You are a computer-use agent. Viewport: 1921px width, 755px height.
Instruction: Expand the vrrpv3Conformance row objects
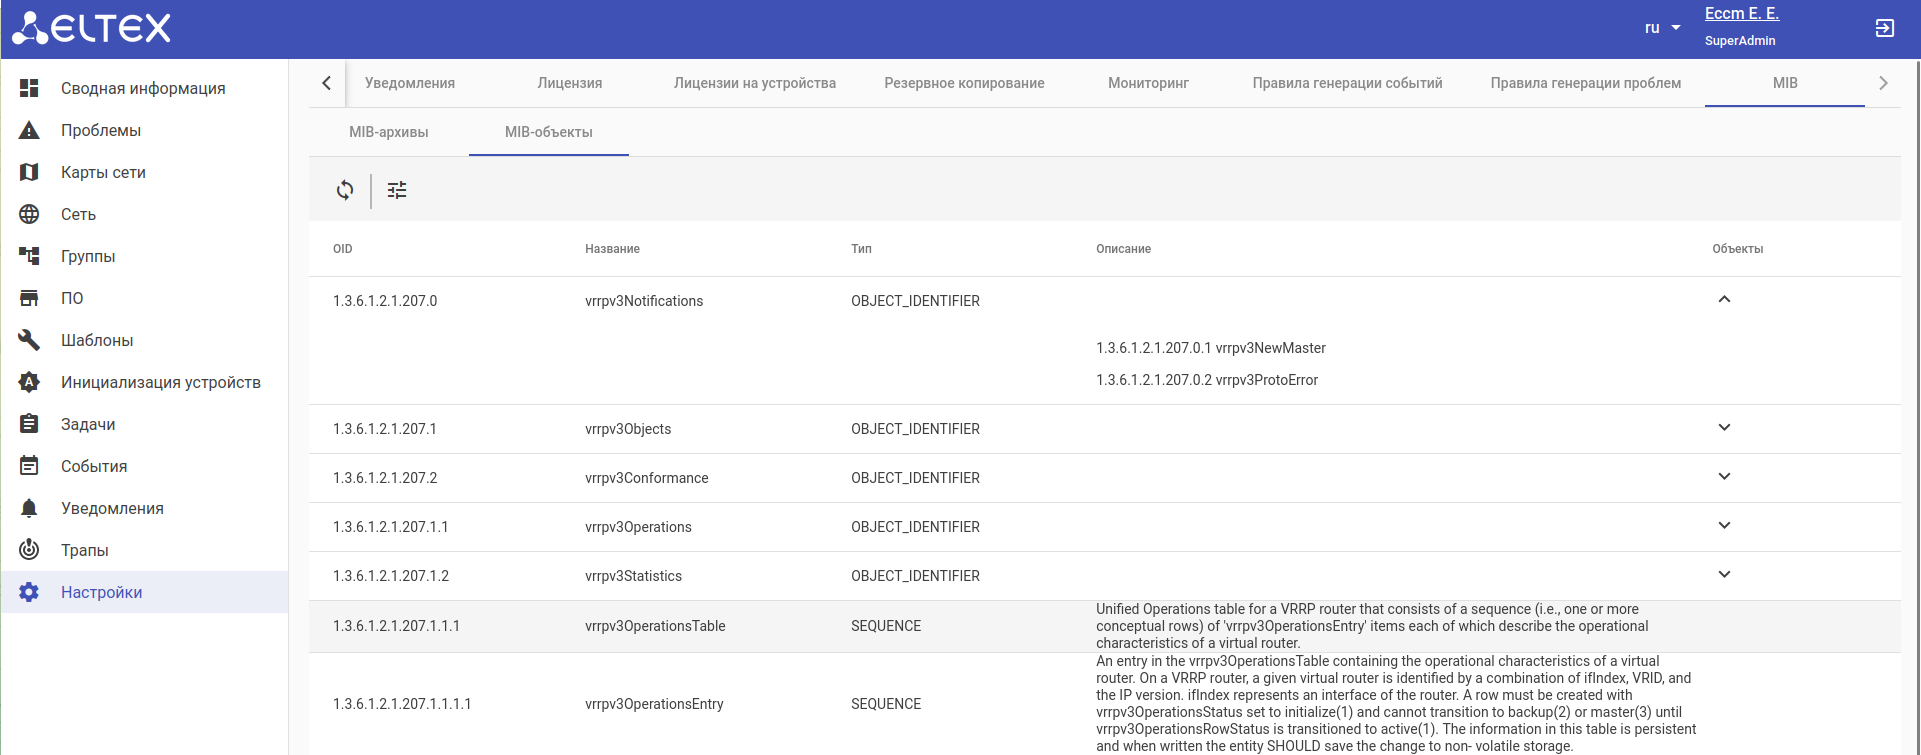coord(1723,477)
